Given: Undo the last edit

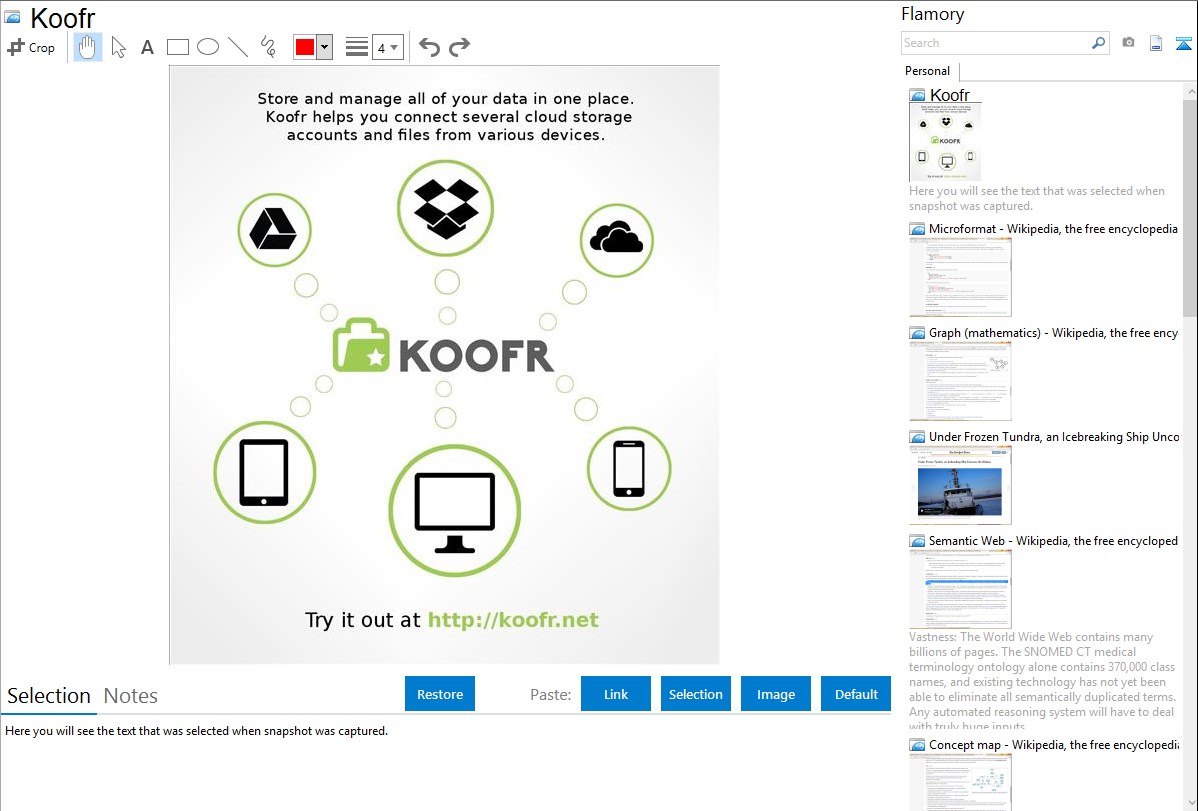Looking at the screenshot, I should click(429, 47).
